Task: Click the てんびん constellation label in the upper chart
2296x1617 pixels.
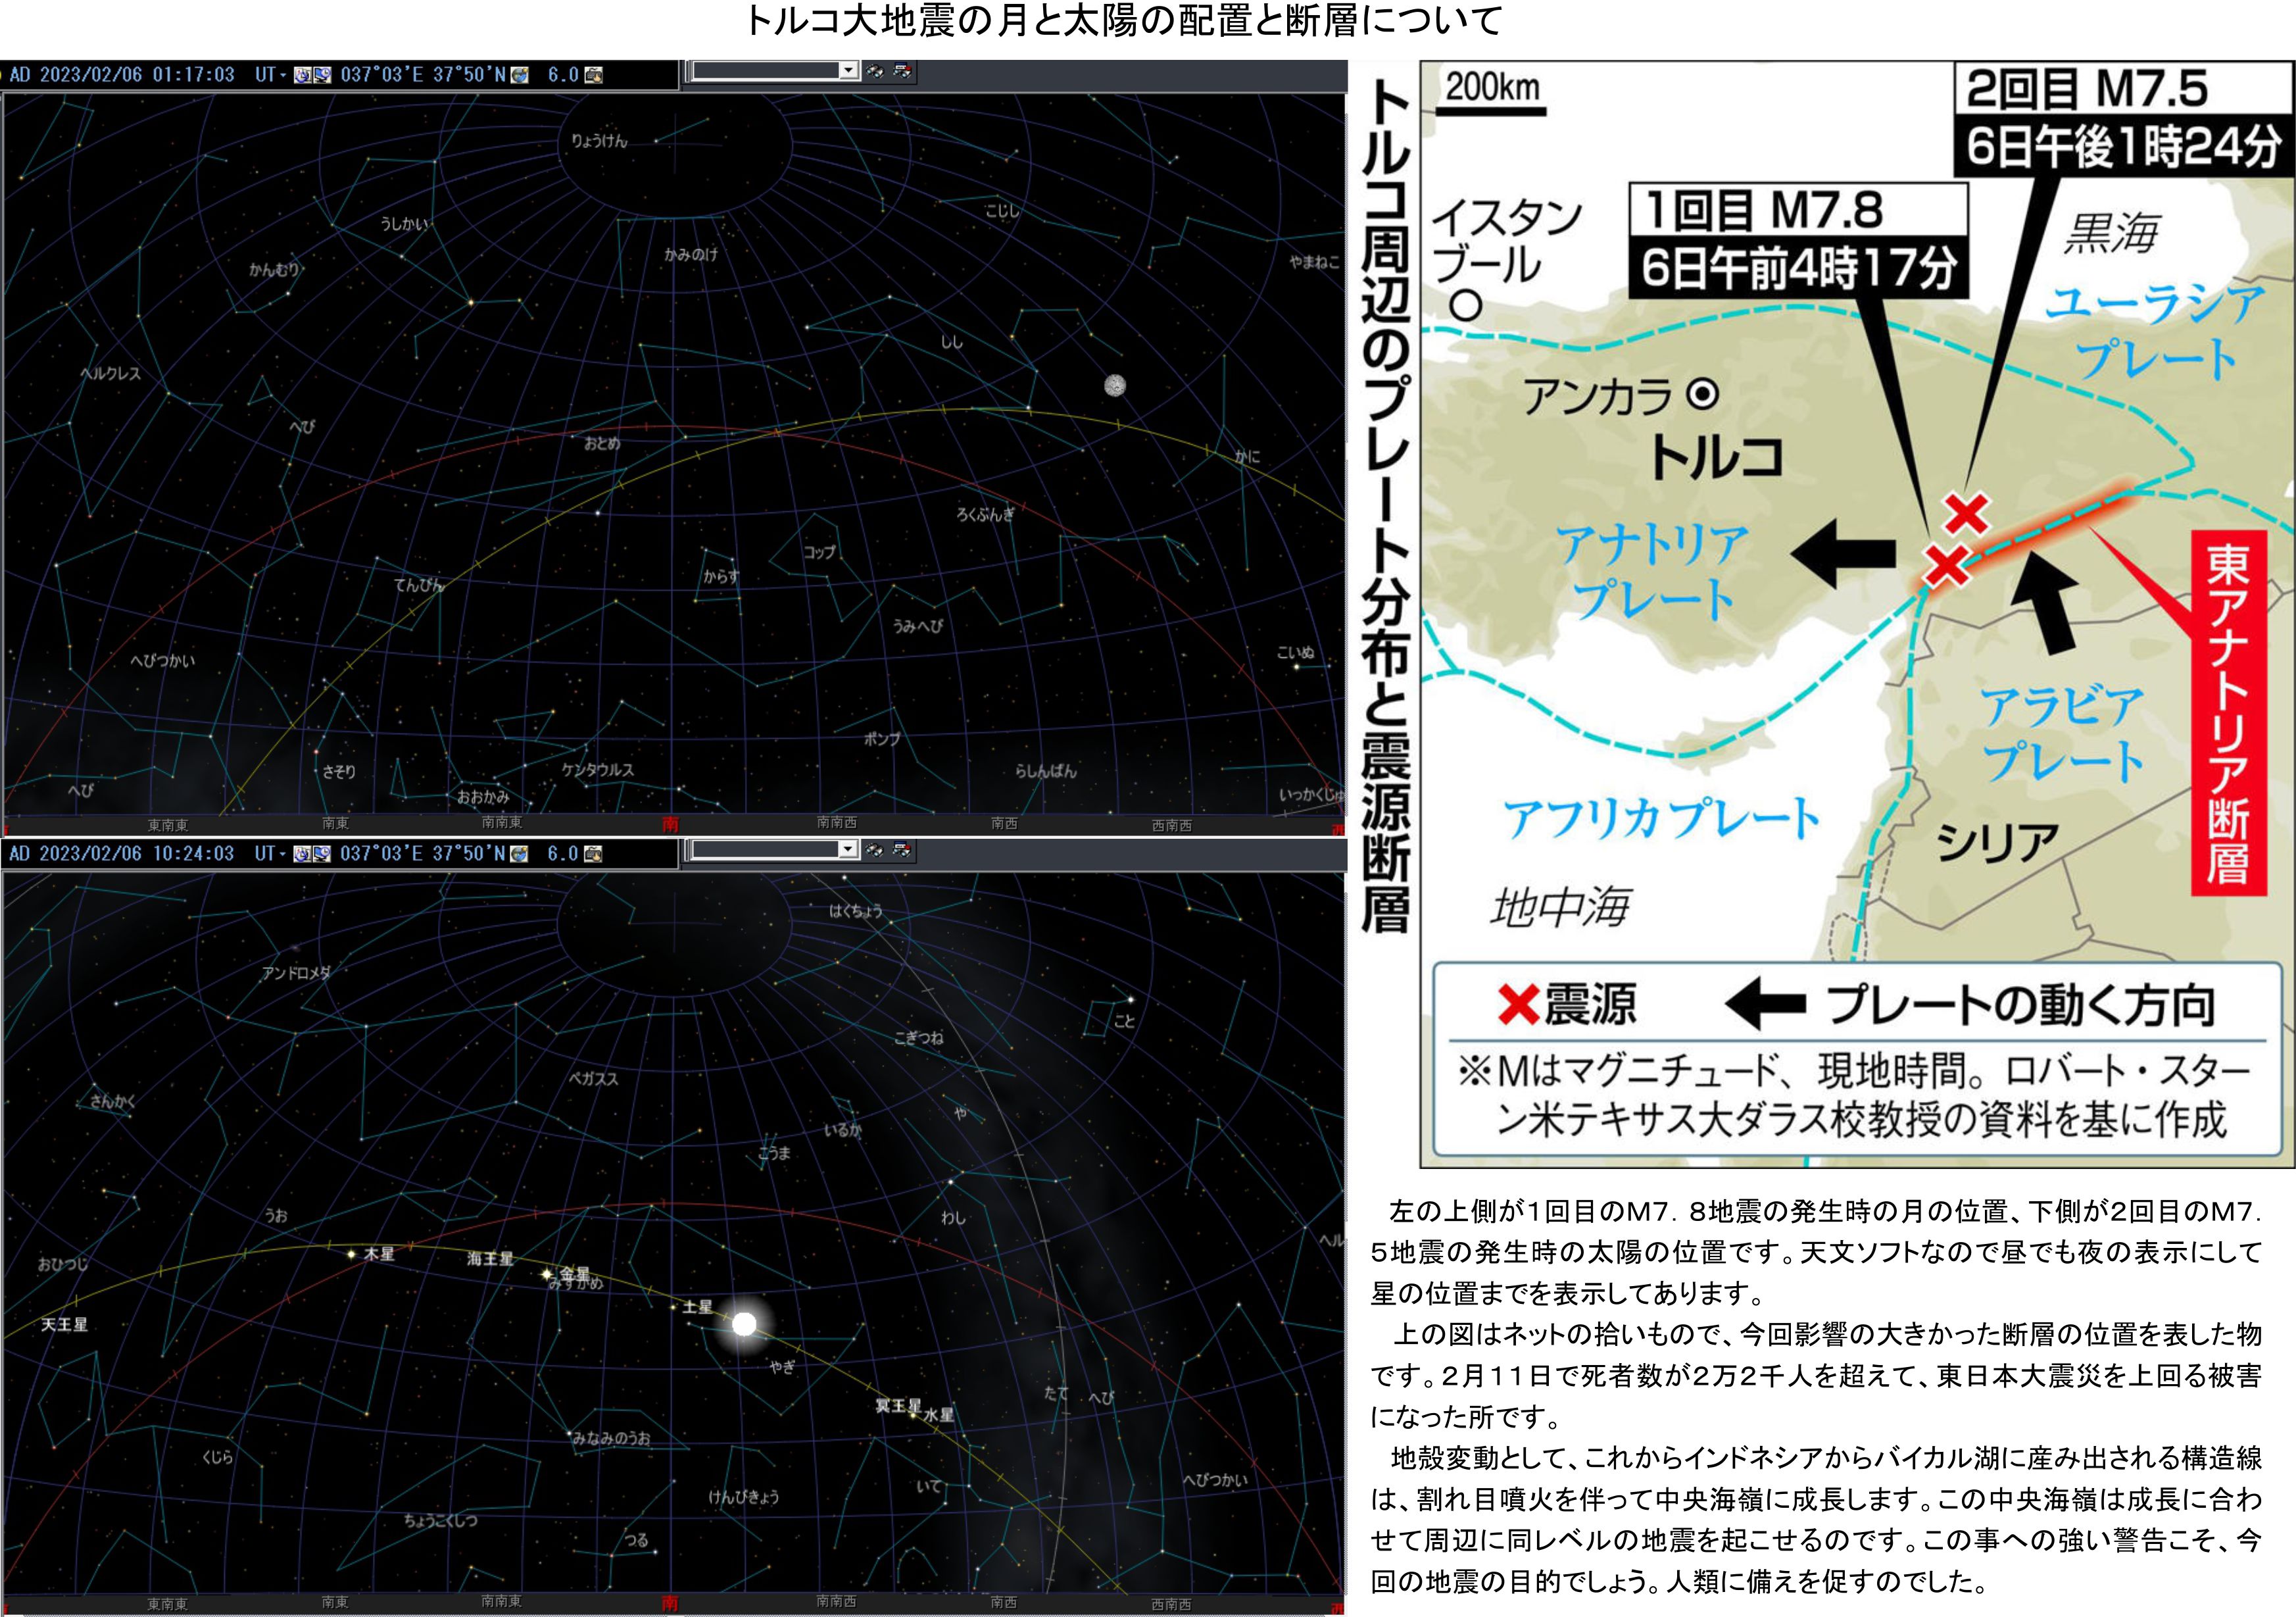Action: tap(419, 585)
